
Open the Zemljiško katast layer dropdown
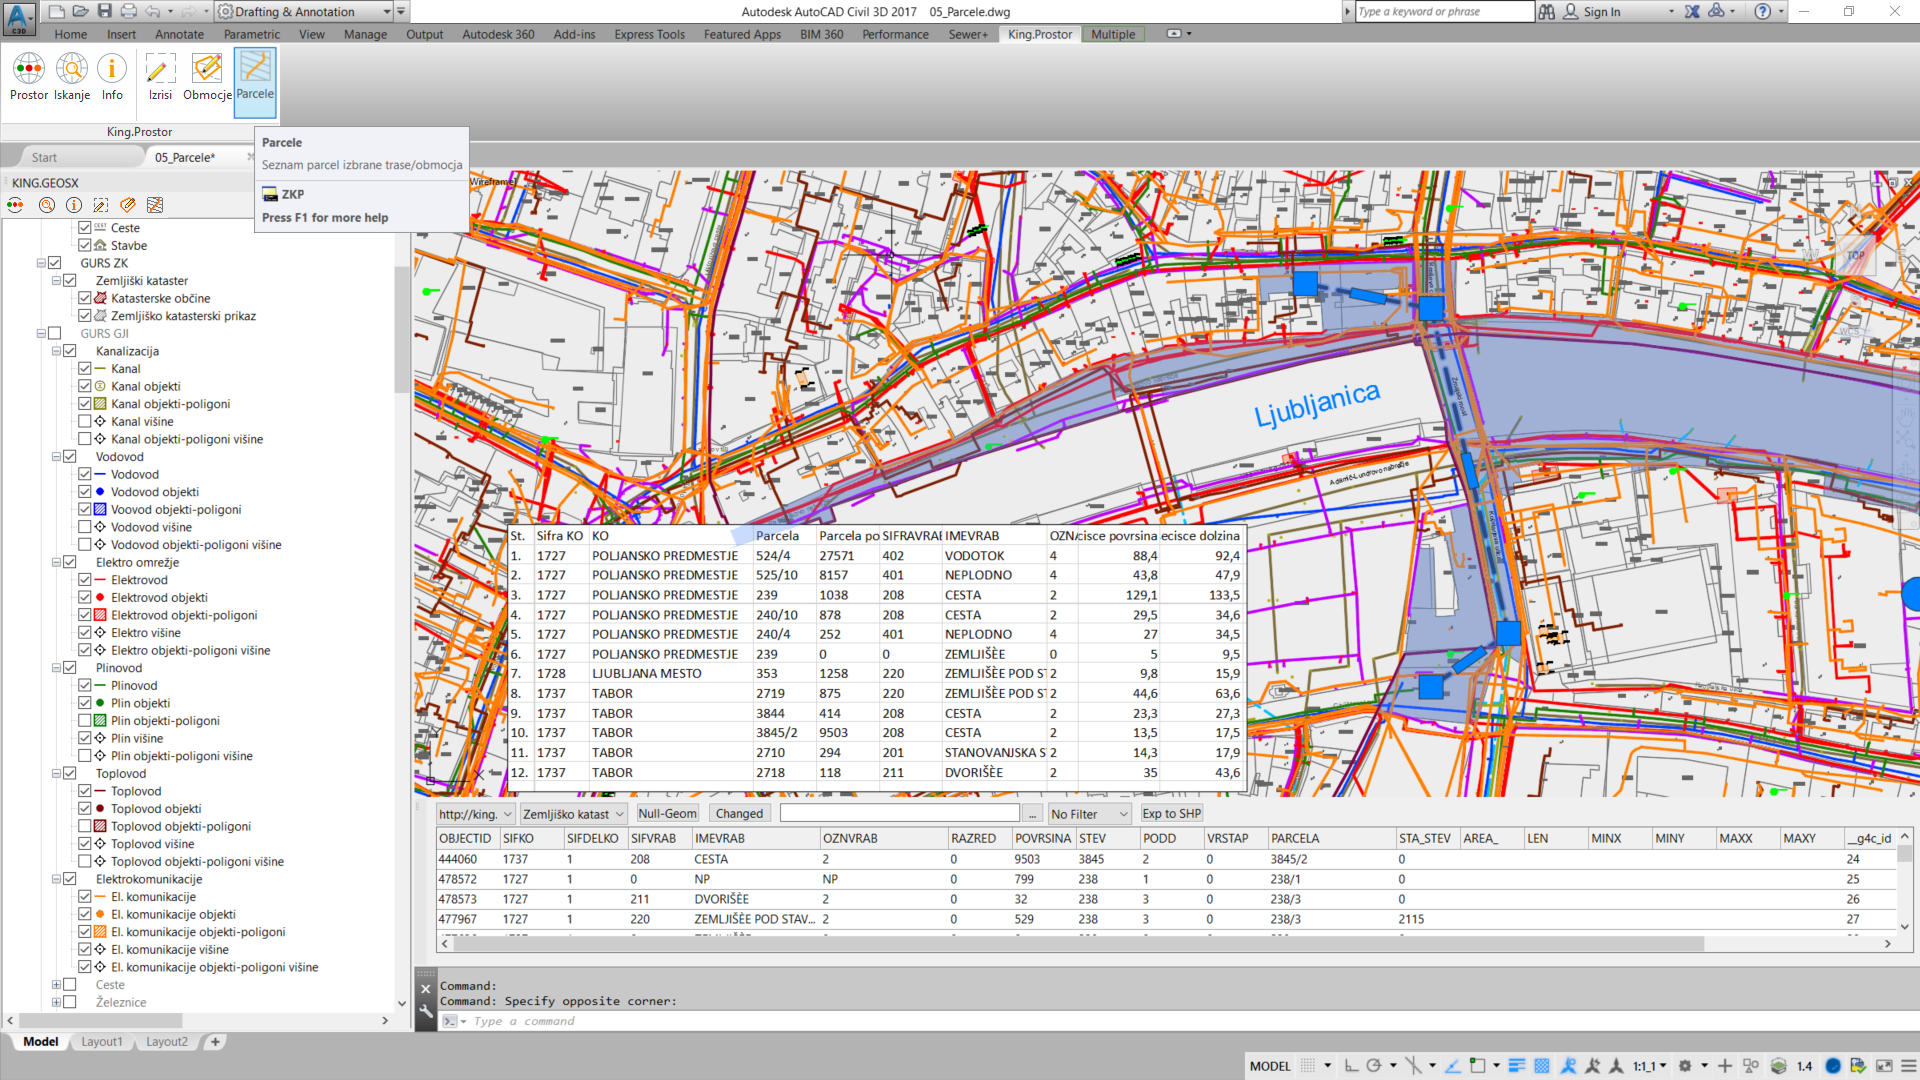[x=573, y=814]
